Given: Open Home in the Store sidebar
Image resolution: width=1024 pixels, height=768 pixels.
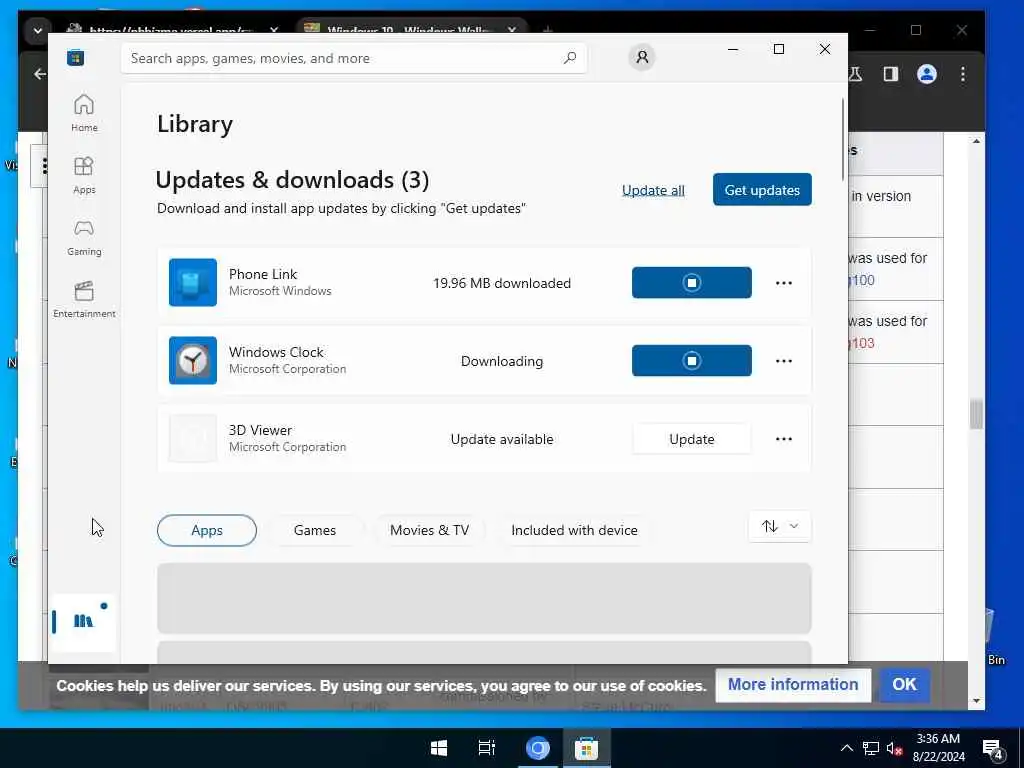Looking at the screenshot, I should (84, 113).
